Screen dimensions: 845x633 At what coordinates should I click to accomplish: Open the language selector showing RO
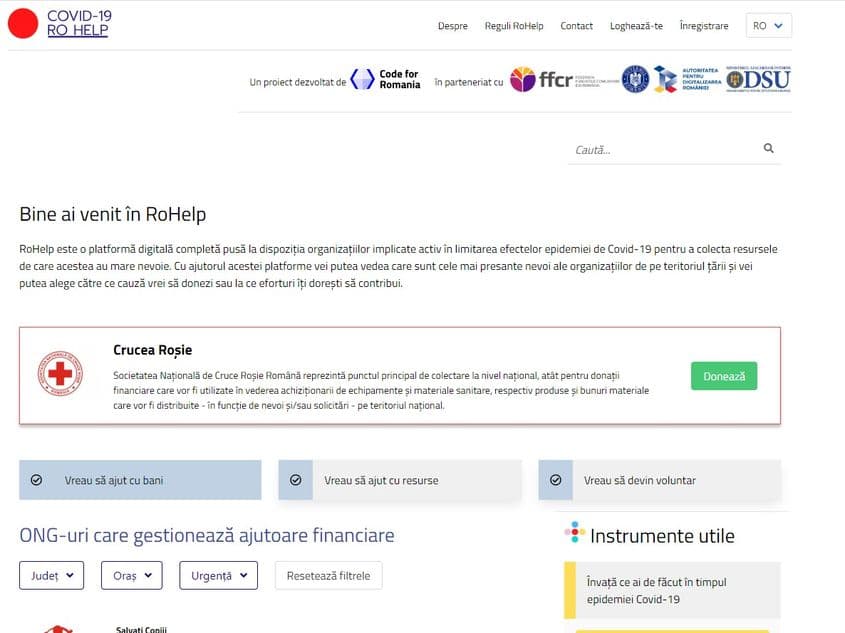767,25
